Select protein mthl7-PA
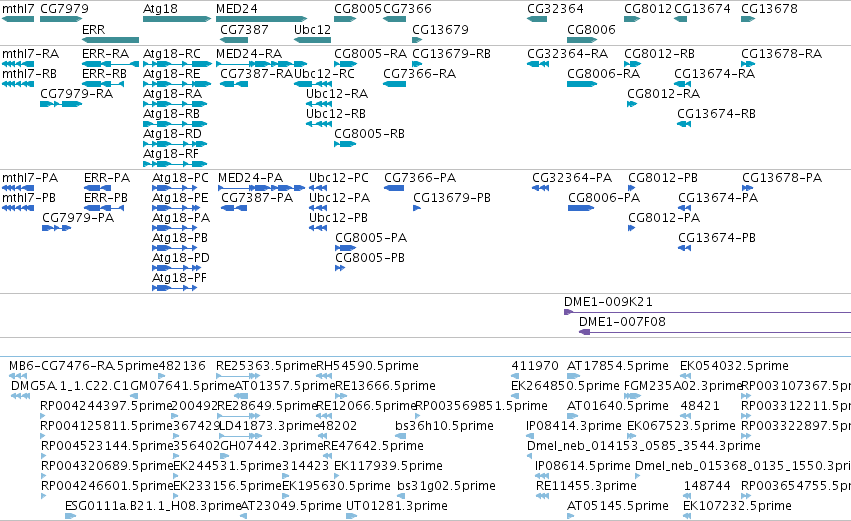This screenshot has width=851, height=521. point(30,178)
